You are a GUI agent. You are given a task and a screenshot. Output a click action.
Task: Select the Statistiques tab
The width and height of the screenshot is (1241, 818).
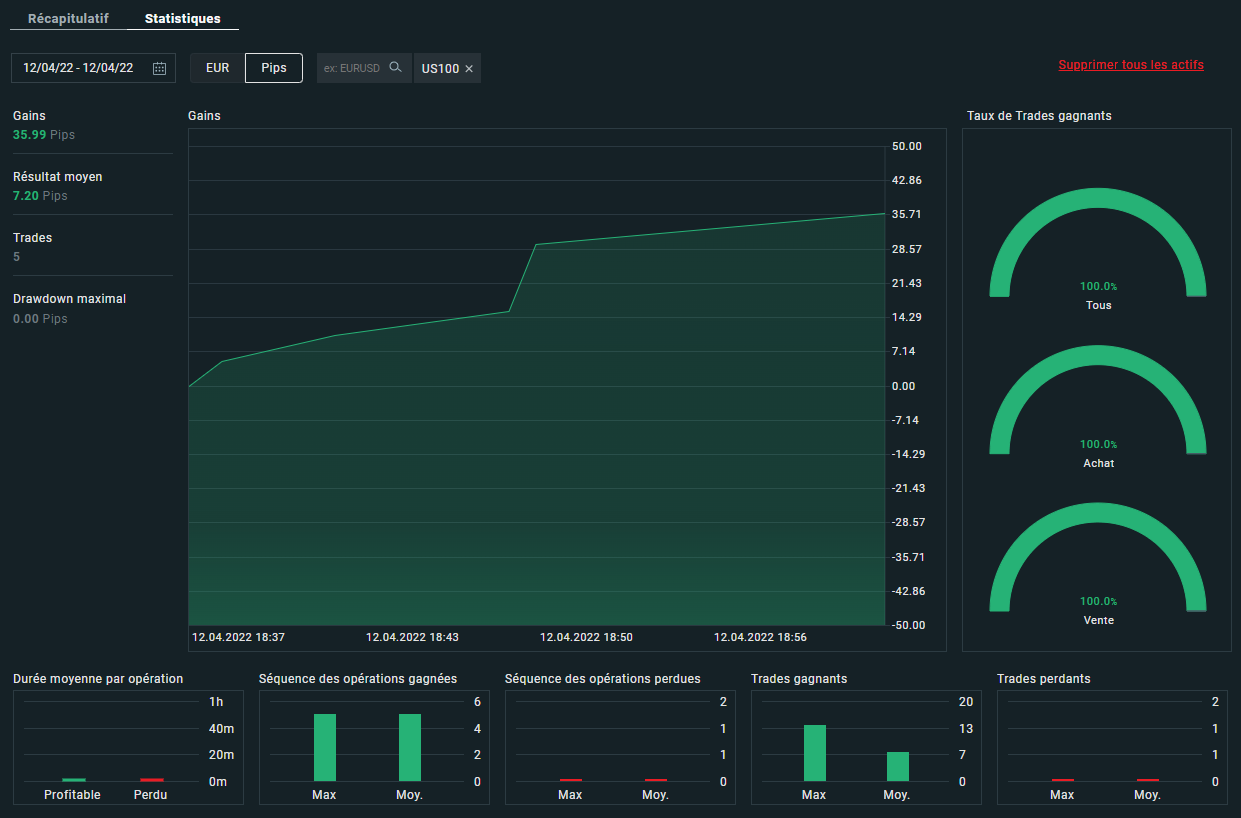tap(183, 19)
